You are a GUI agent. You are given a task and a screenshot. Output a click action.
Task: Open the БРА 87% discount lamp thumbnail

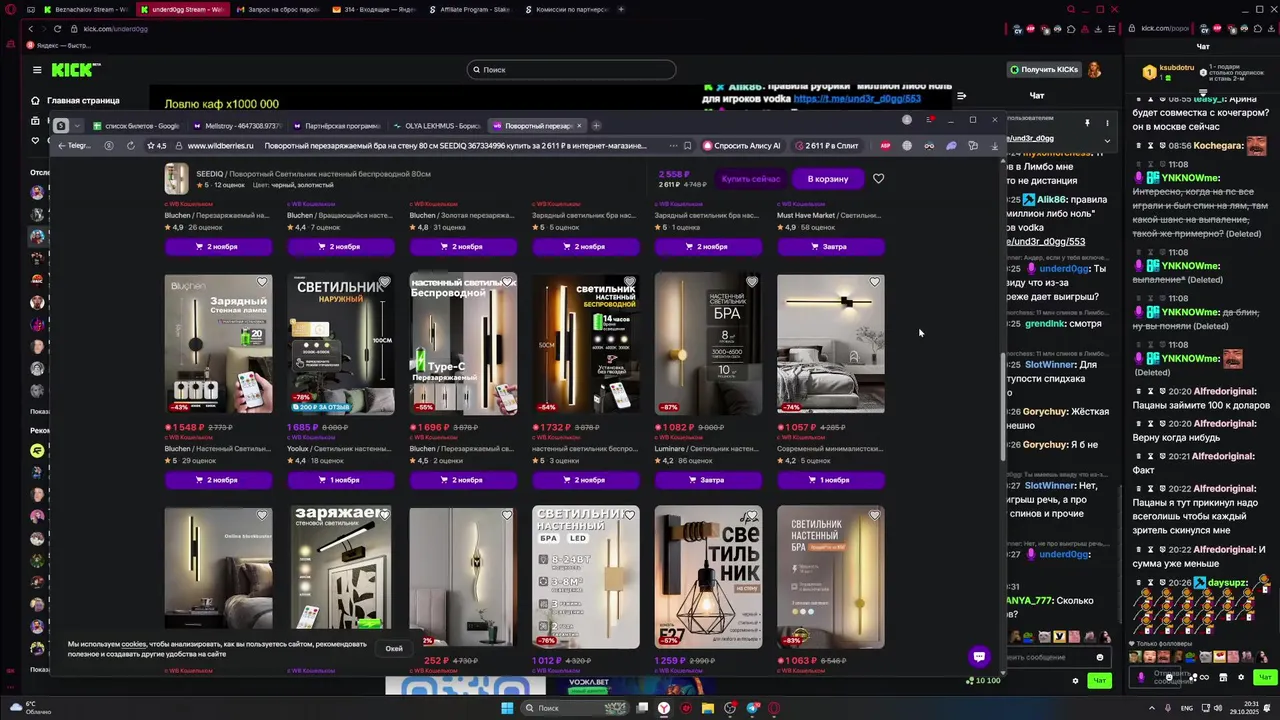click(708, 344)
